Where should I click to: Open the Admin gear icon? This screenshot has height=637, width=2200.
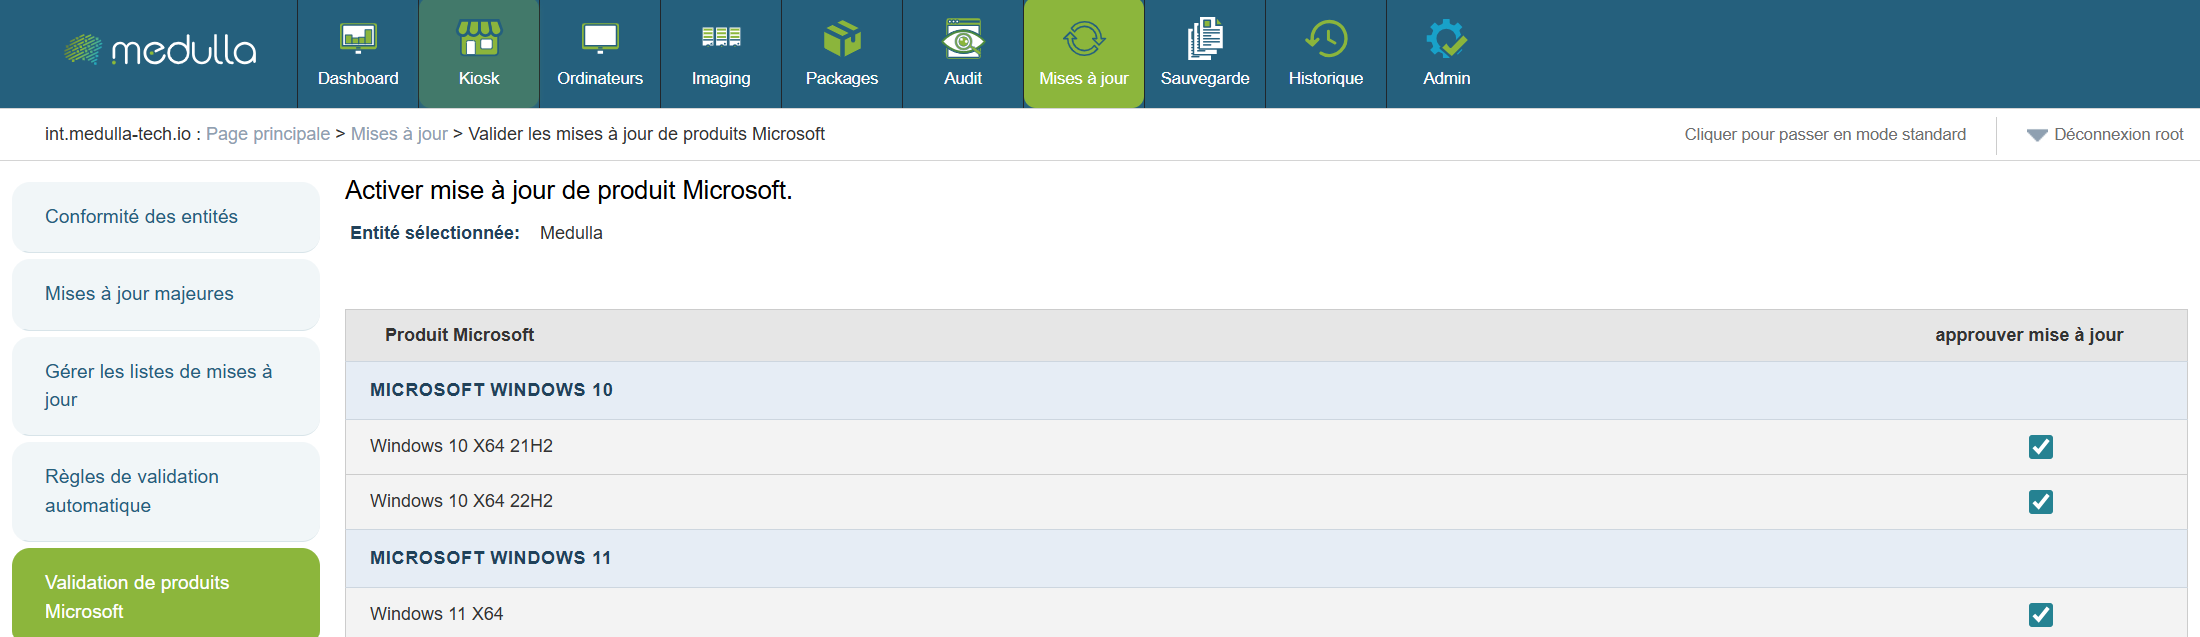coord(1447,40)
